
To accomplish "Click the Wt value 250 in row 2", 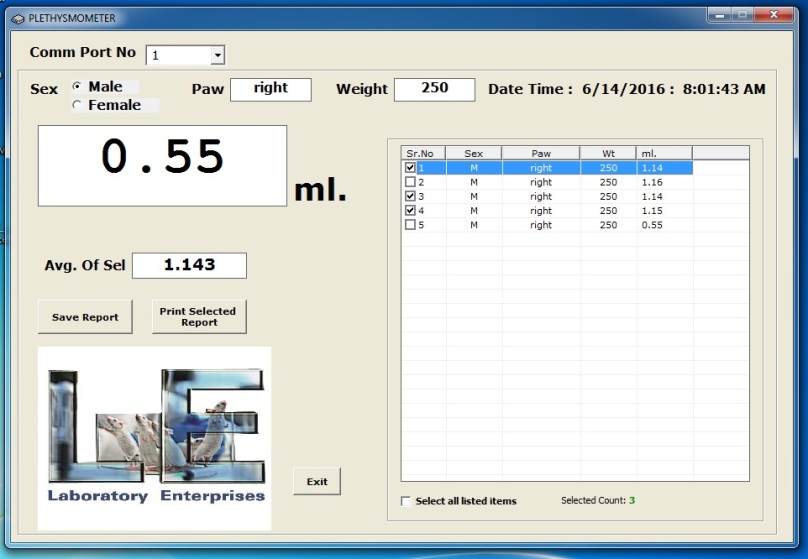I will pos(608,182).
